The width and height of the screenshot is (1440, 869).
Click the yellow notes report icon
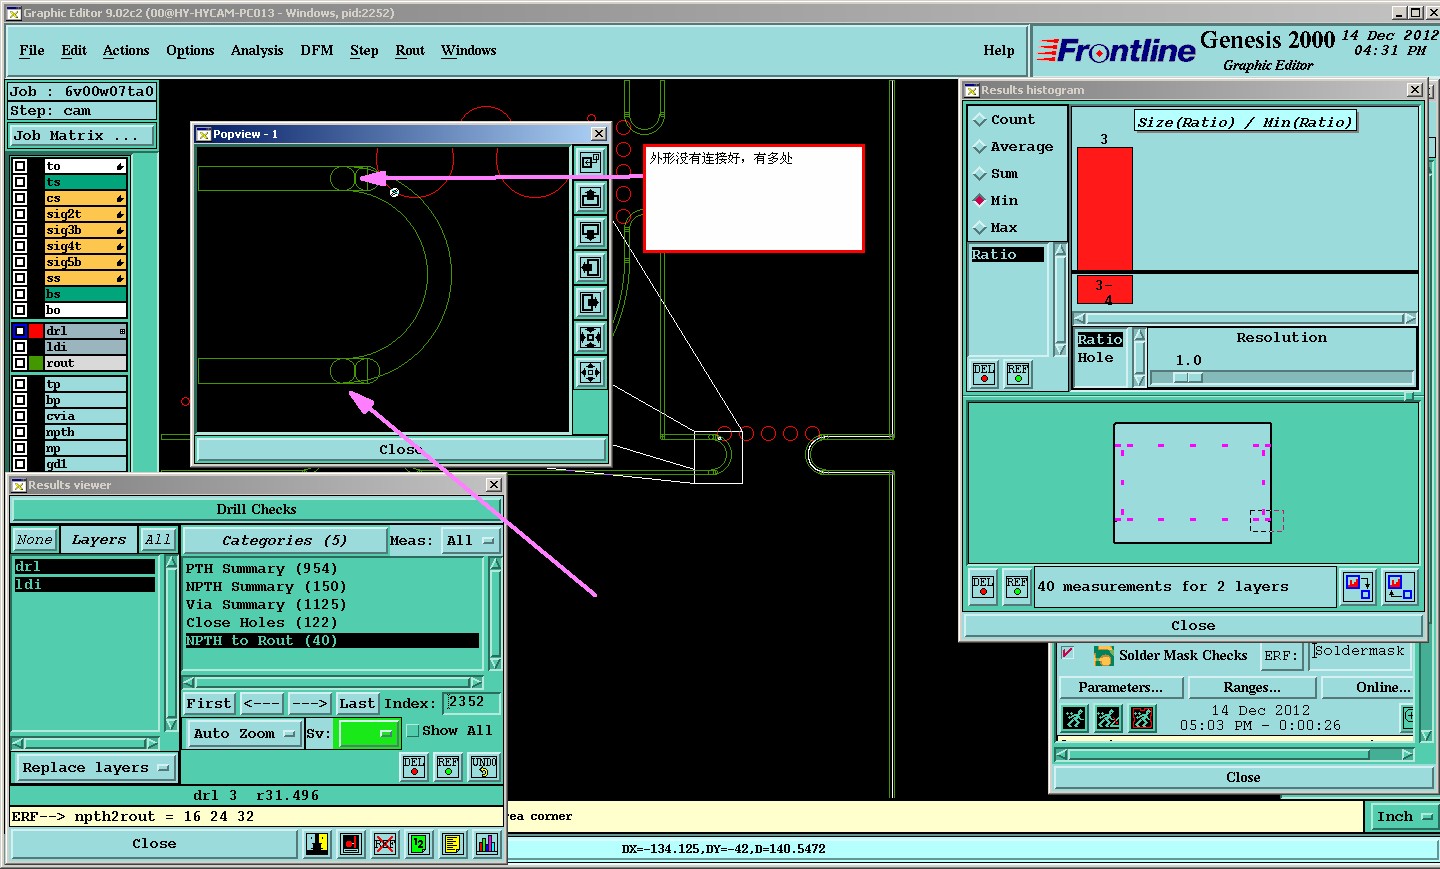pyautogui.click(x=453, y=844)
